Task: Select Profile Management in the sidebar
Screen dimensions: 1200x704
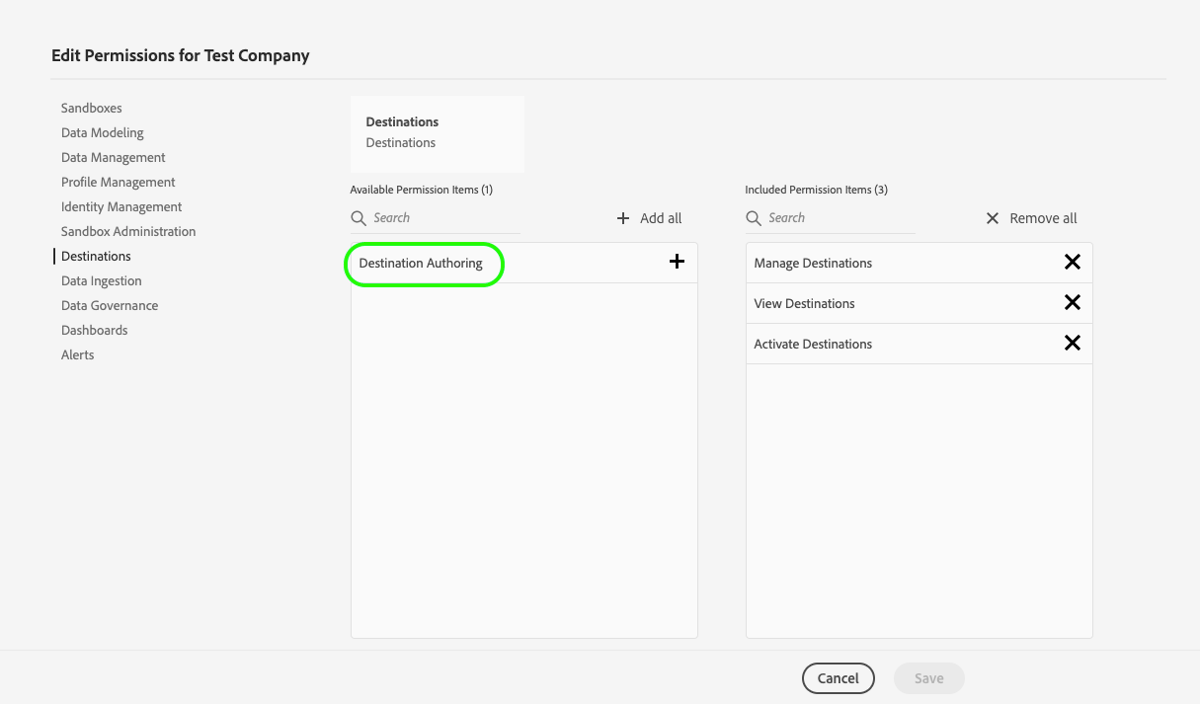Action: point(117,182)
